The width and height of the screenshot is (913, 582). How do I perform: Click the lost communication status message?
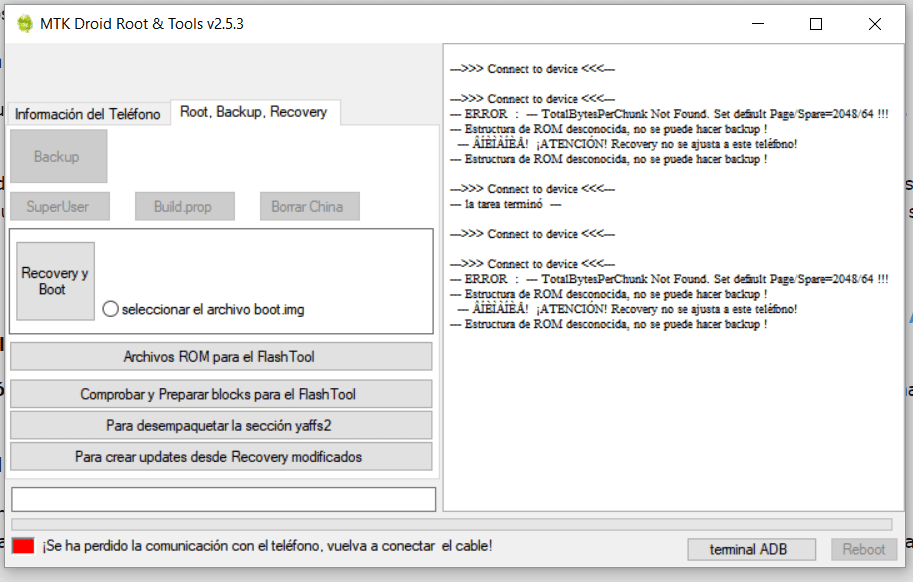click(267, 546)
